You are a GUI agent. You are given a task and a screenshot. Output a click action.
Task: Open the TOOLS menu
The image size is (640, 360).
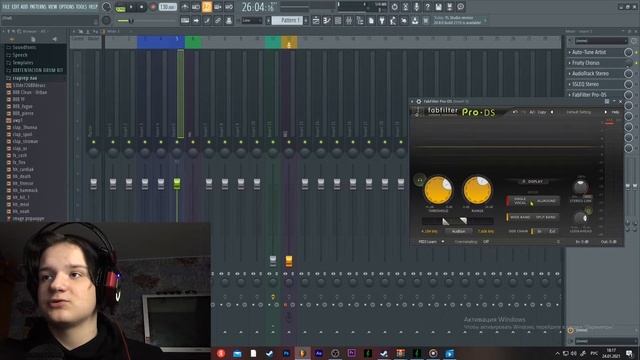81,7
